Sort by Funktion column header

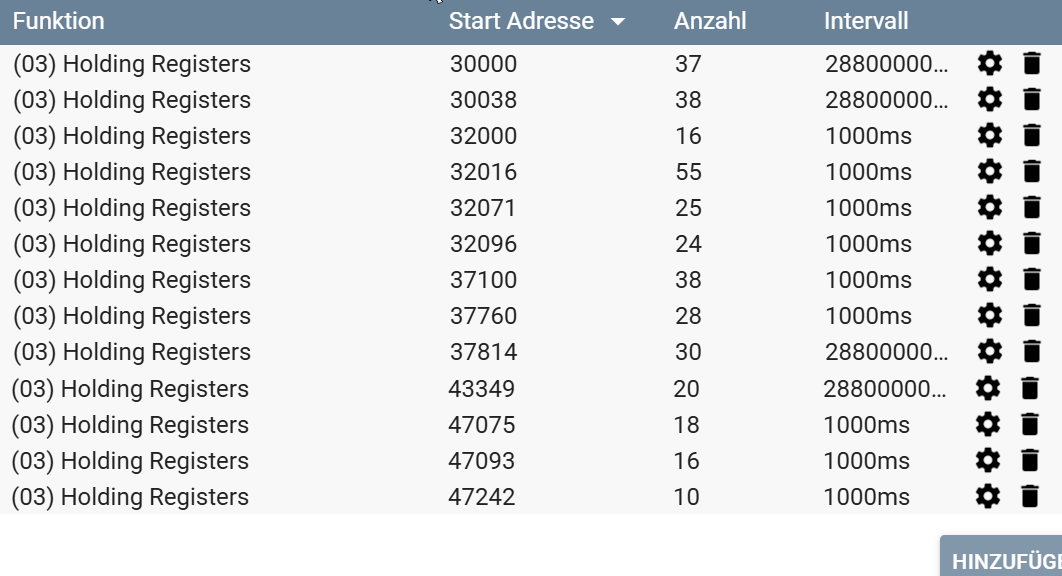pyautogui.click(x=58, y=21)
